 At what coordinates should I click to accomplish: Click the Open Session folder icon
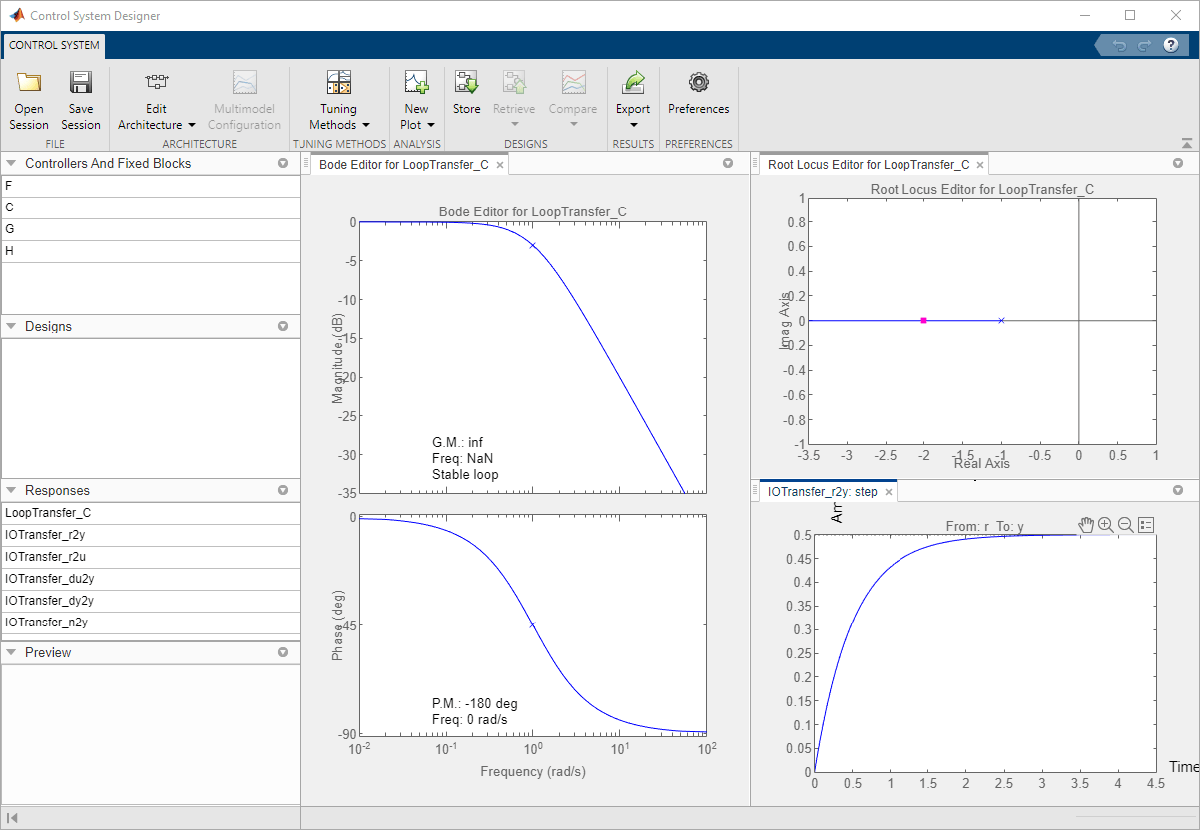coord(29,84)
